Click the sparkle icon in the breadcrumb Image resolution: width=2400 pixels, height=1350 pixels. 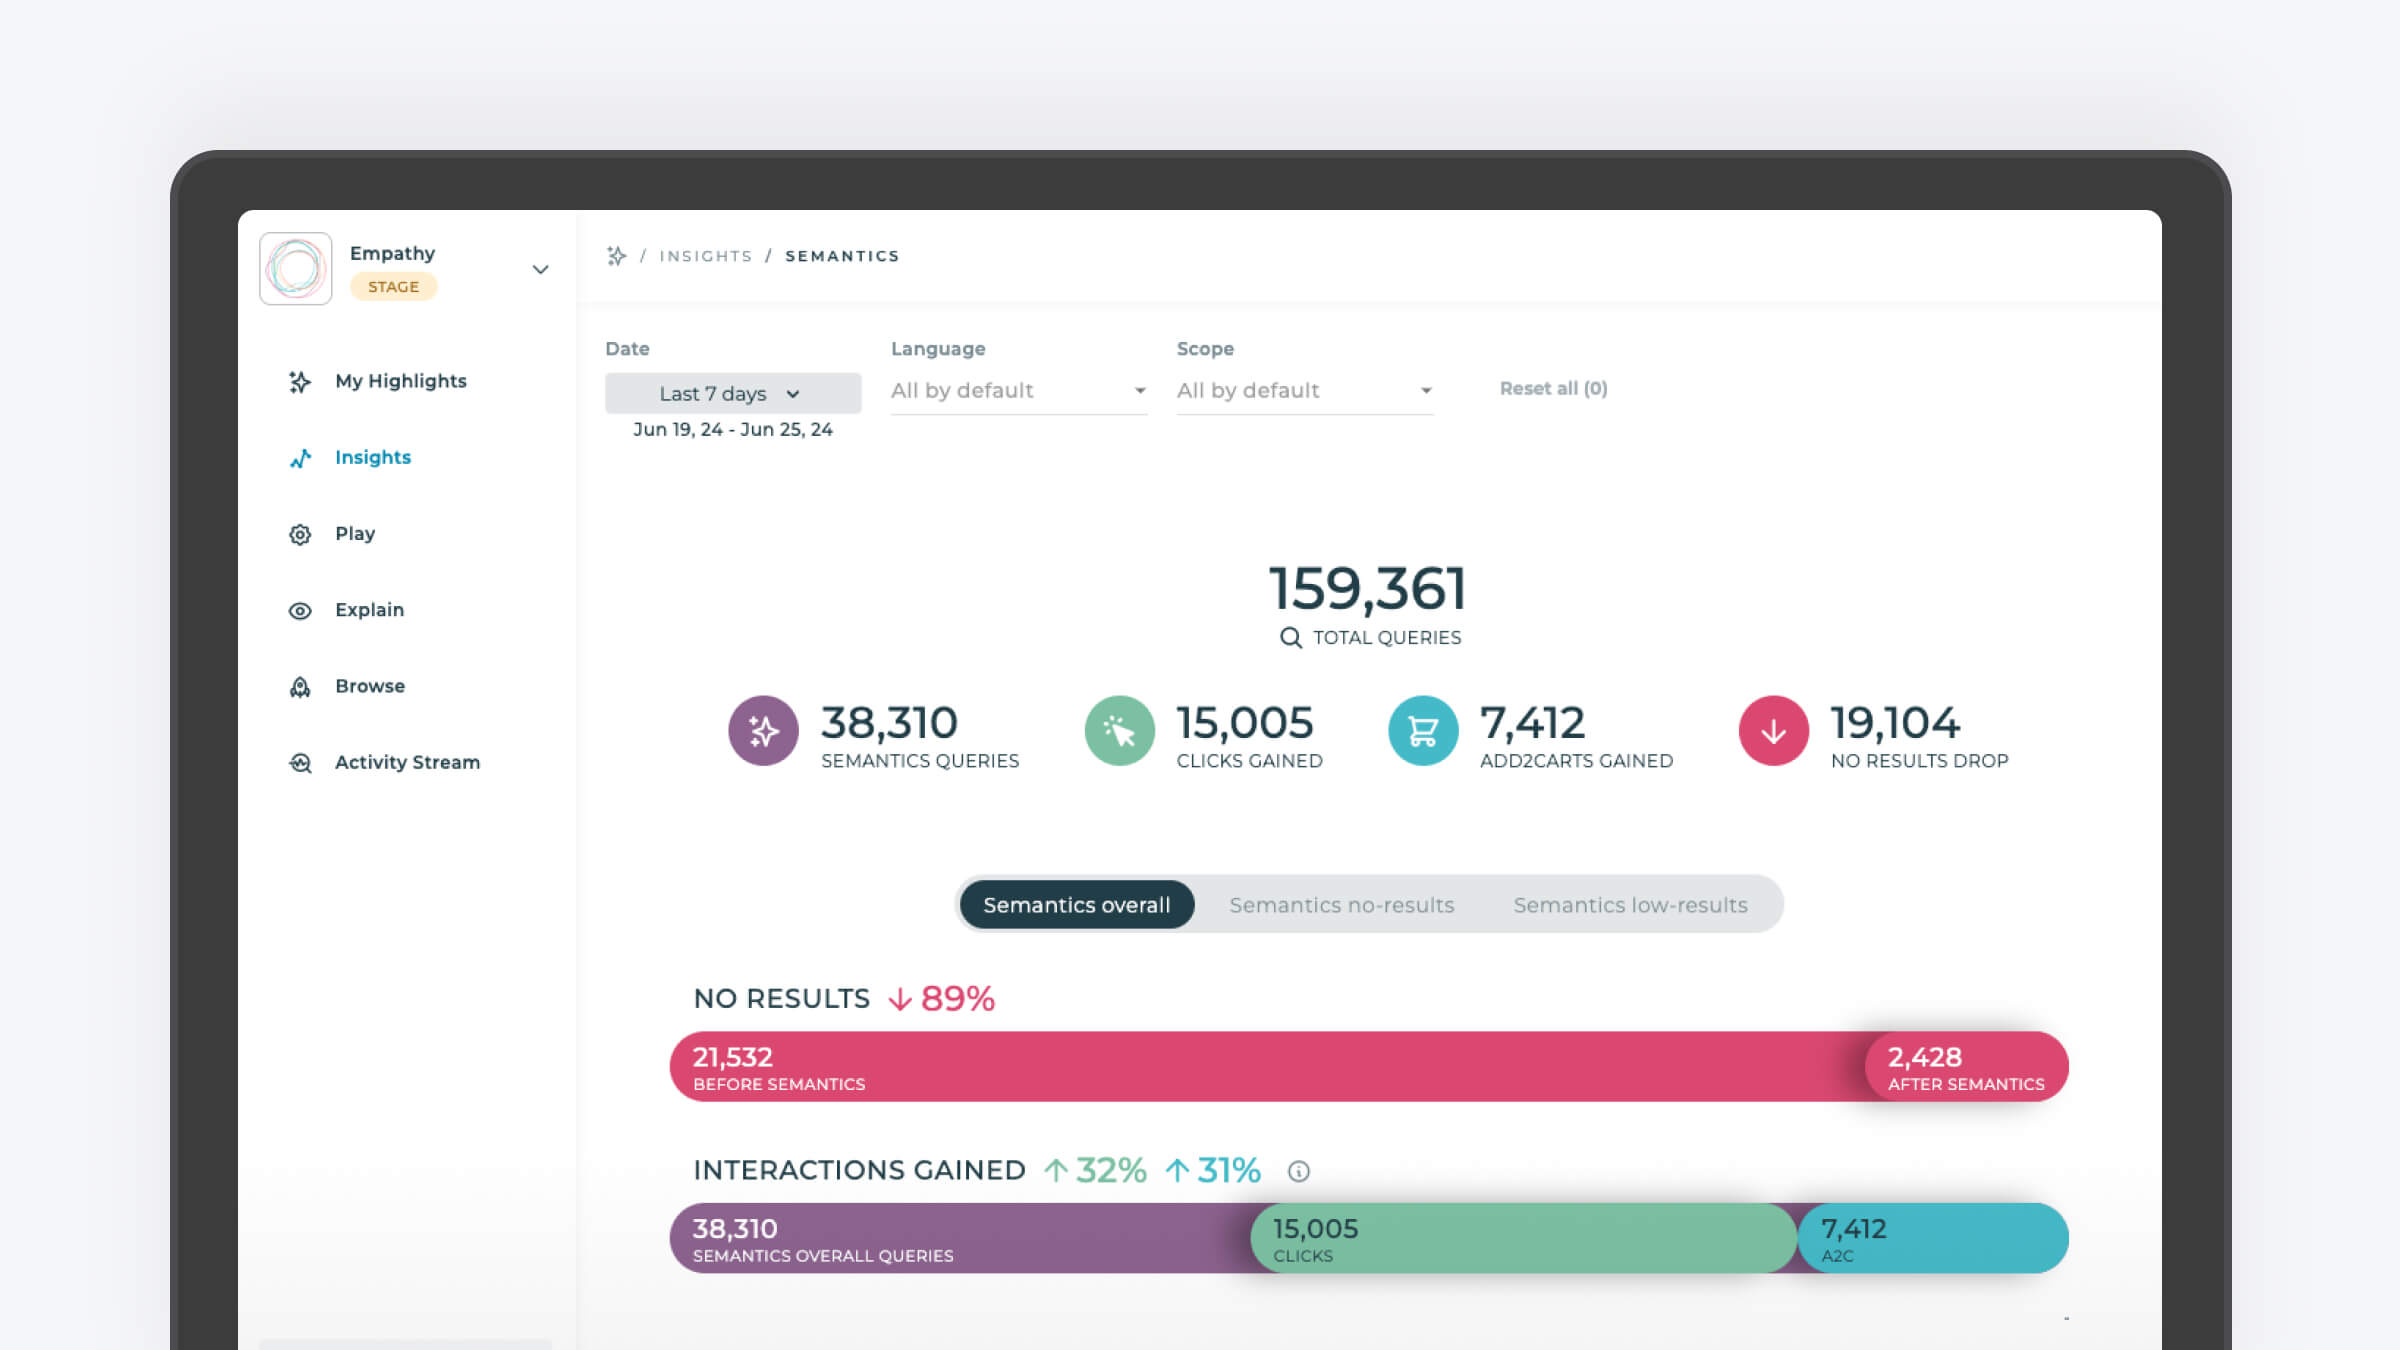click(616, 255)
